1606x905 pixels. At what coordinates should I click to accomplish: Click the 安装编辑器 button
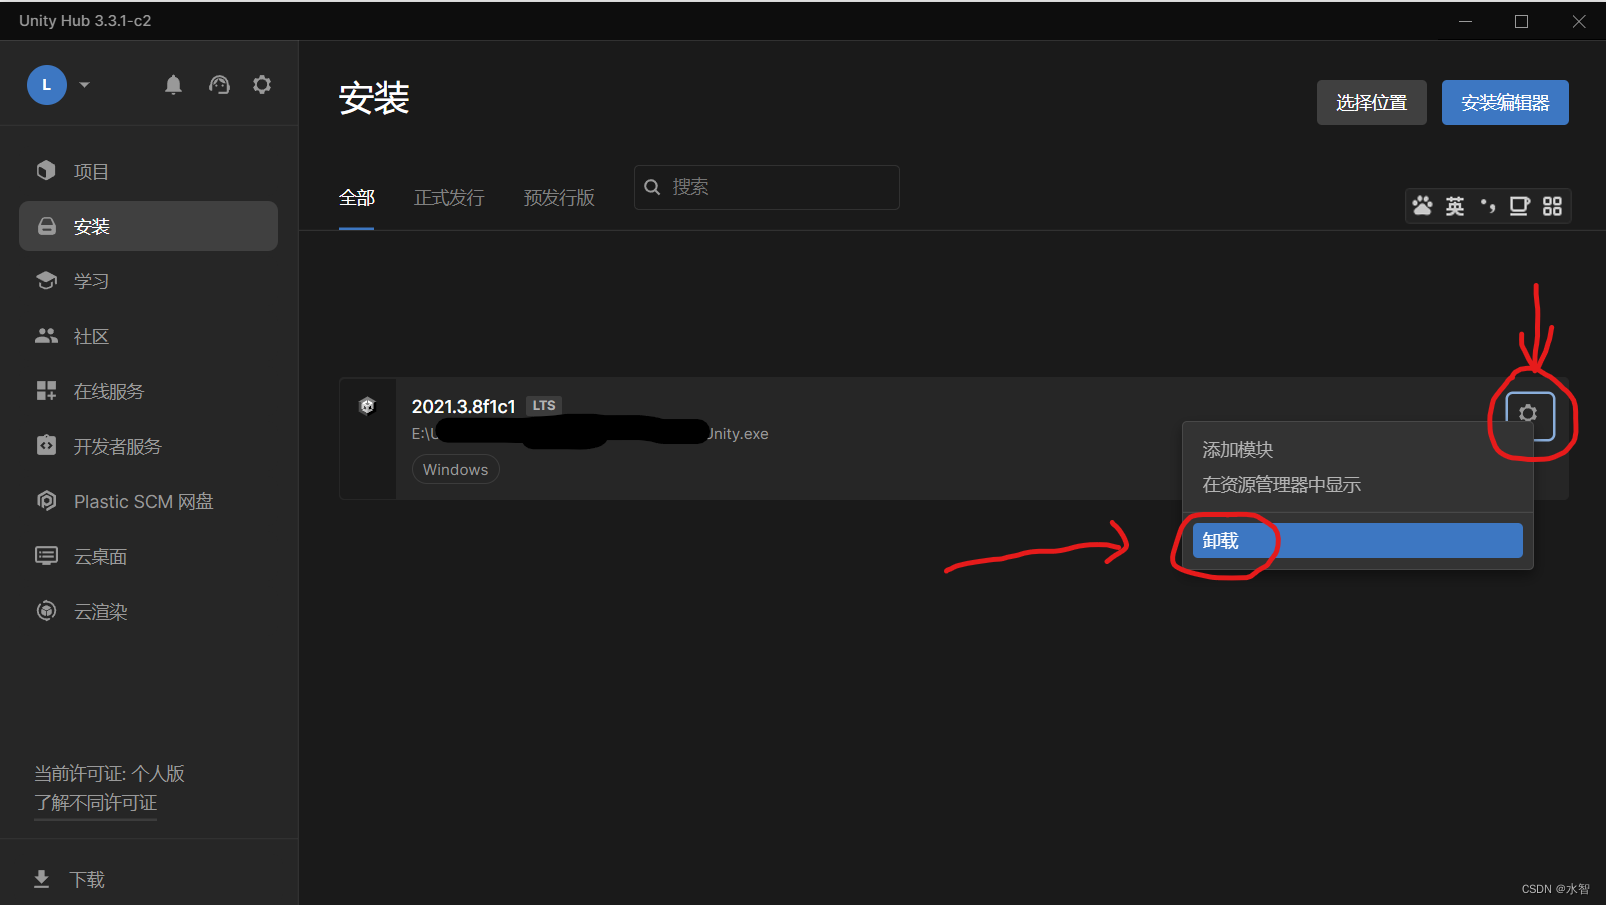tap(1505, 103)
